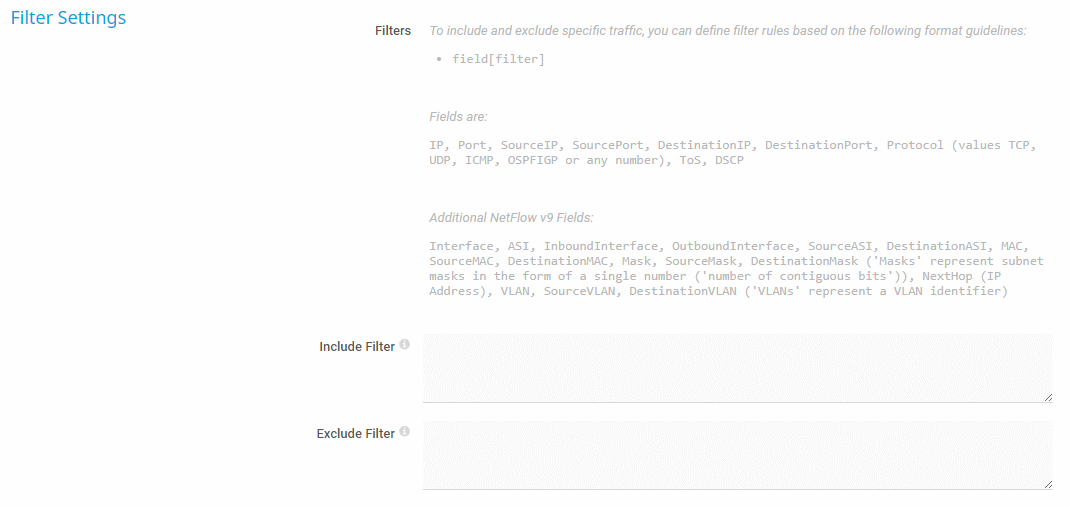Viewport: 1070px width, 507px height.
Task: Click the Exclude Filter resize grip
Action: 1047,484
